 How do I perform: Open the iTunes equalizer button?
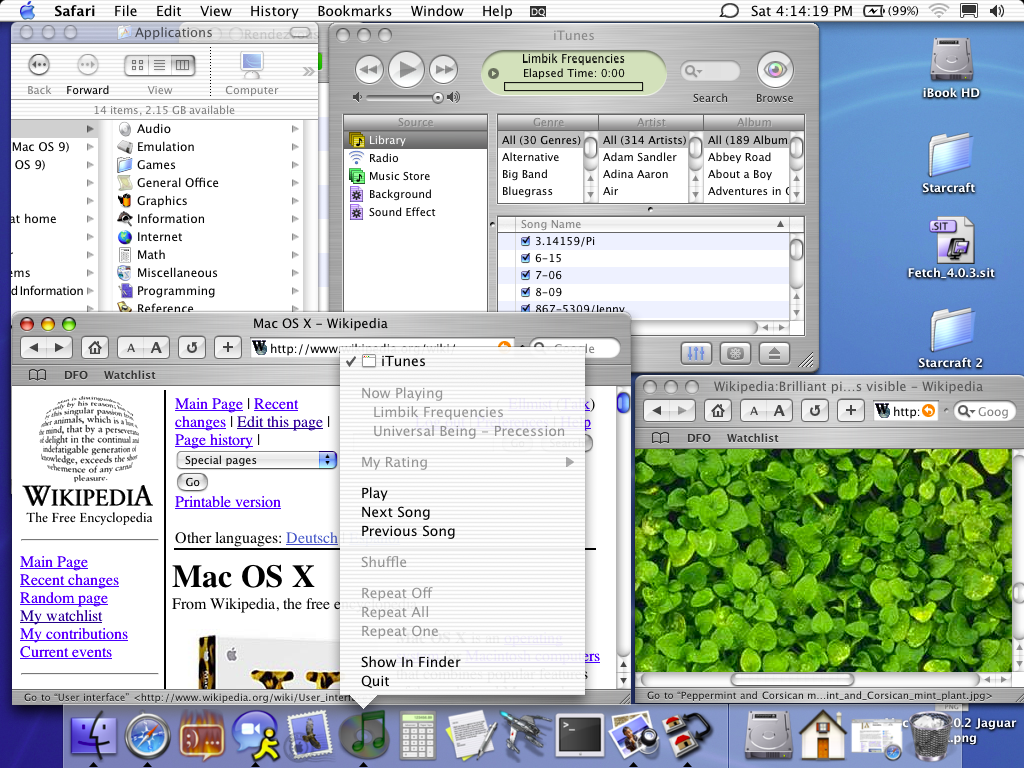click(x=697, y=353)
